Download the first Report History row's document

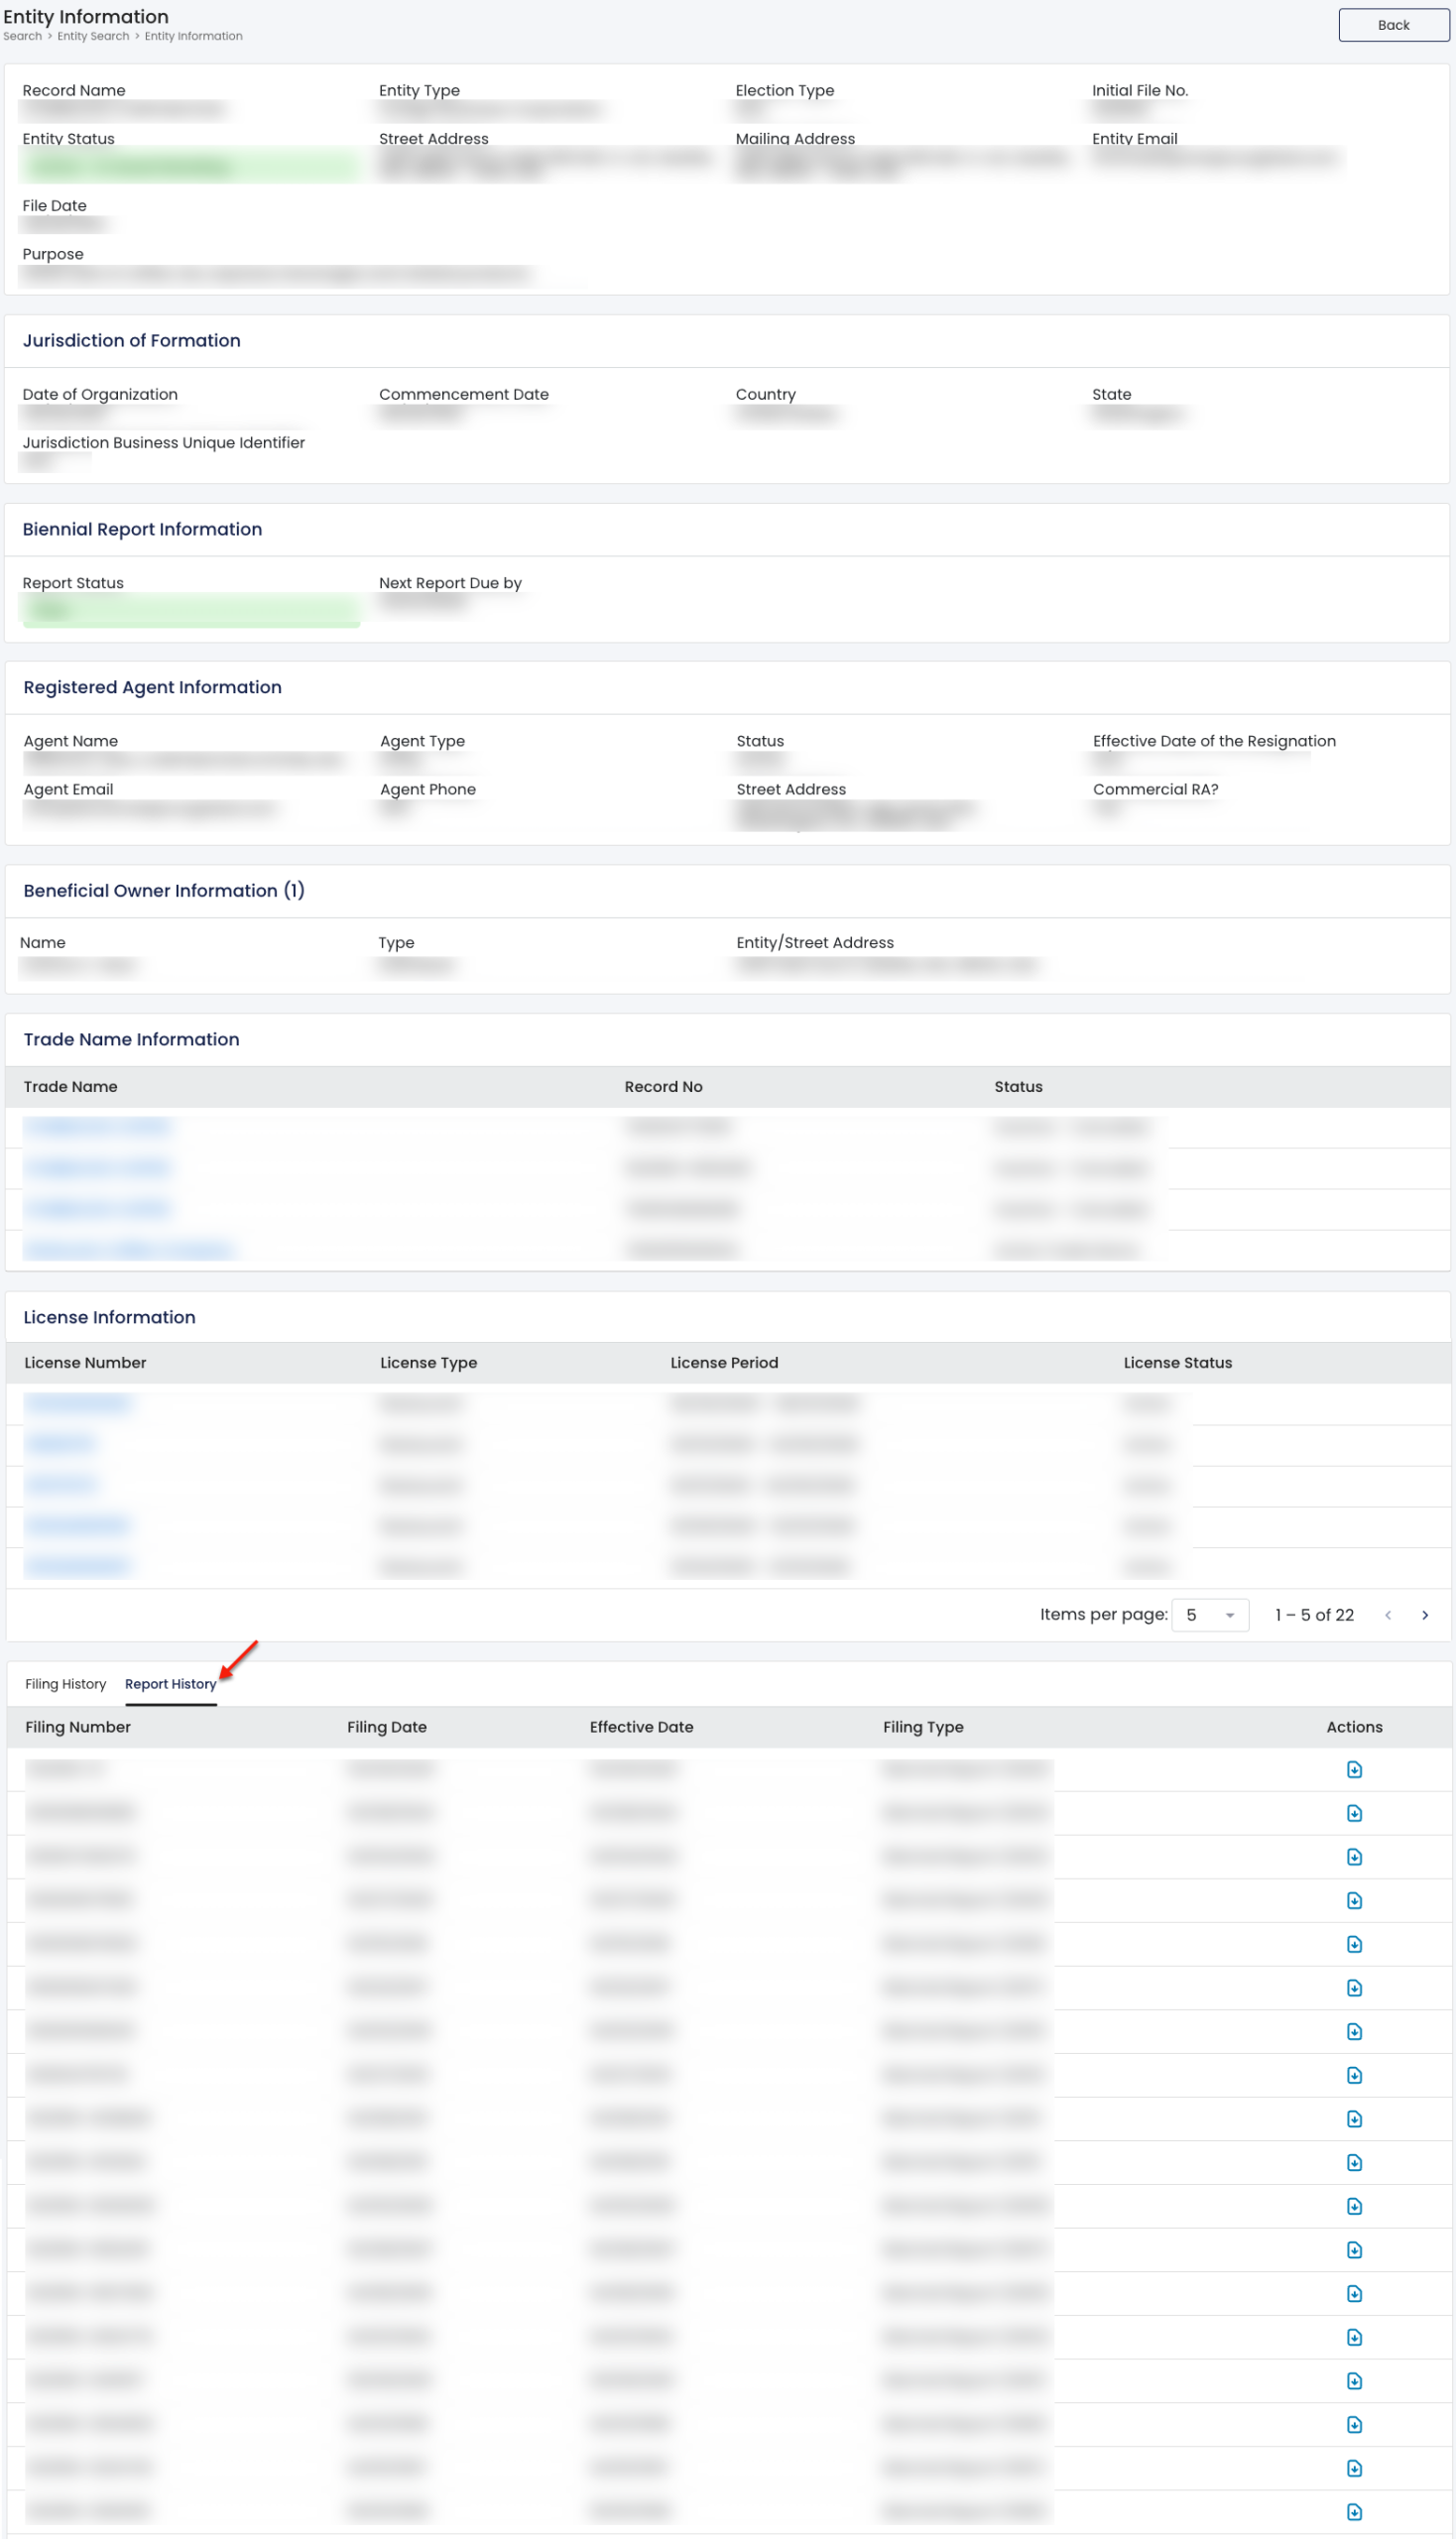(x=1354, y=1770)
